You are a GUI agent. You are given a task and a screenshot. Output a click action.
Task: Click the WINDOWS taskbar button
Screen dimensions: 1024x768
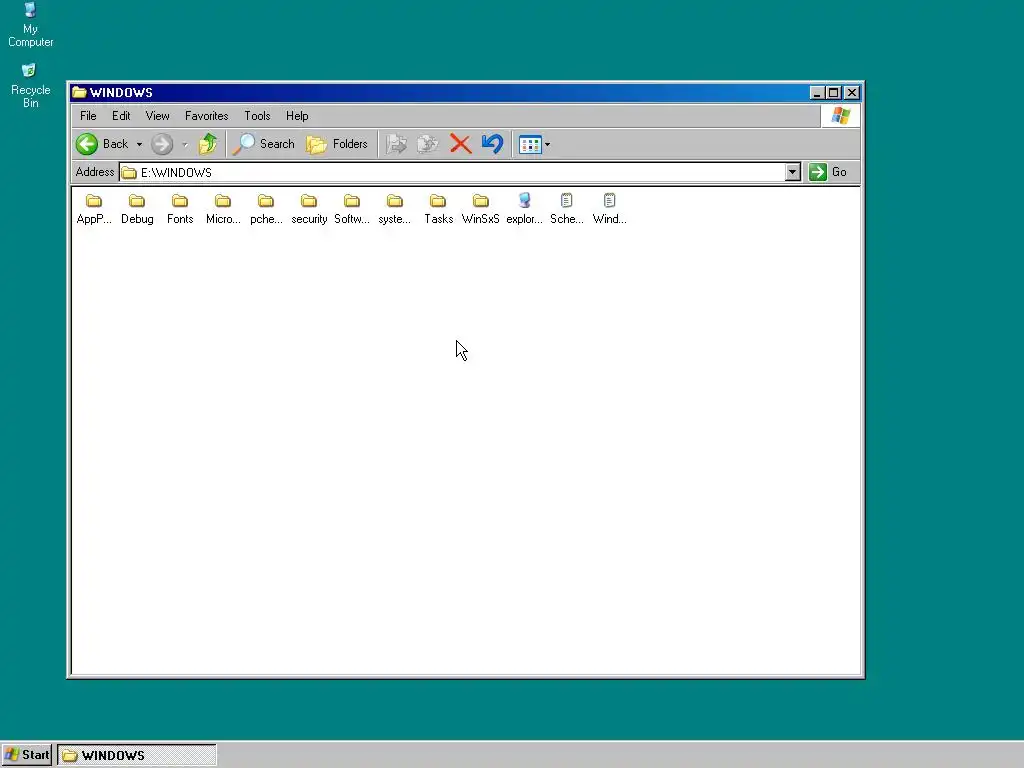136,755
